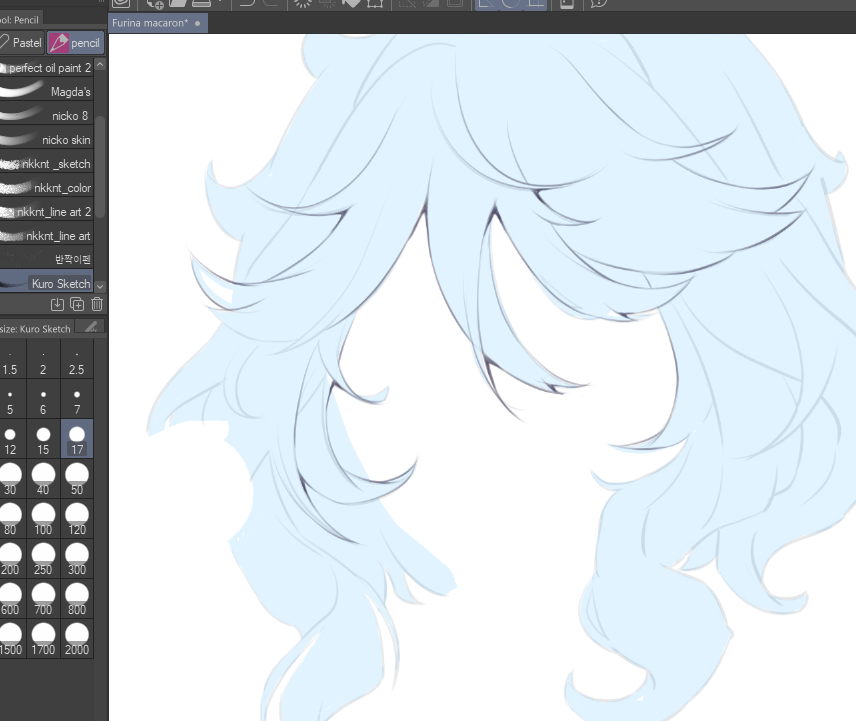Open CLIP STUDIO launcher icon in command bar
The image size is (856, 721).
121,3
